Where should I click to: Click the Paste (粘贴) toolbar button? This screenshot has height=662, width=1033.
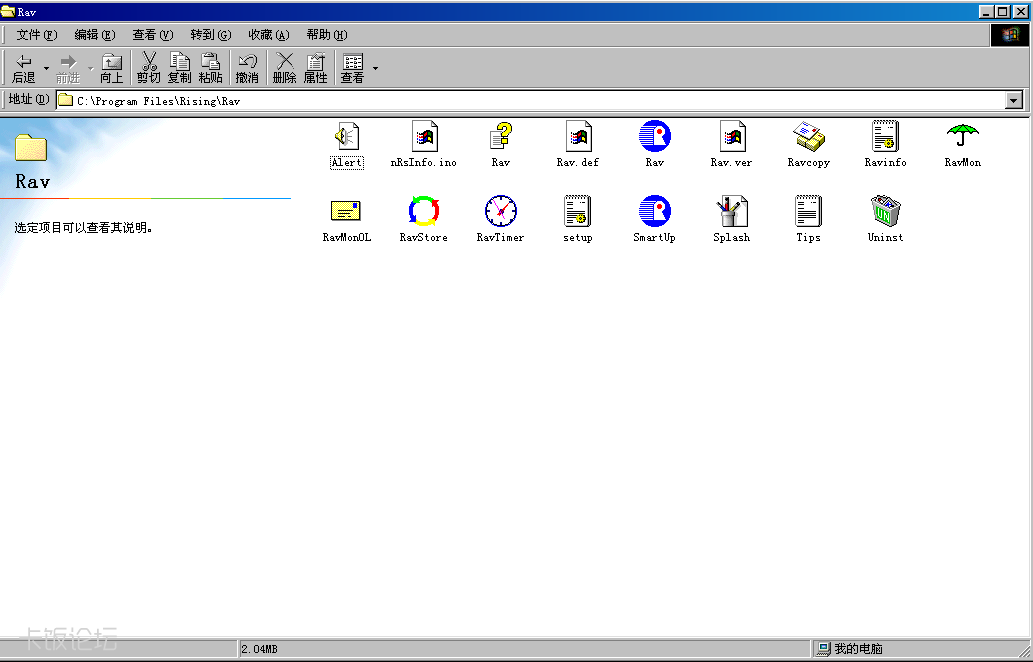coord(210,68)
